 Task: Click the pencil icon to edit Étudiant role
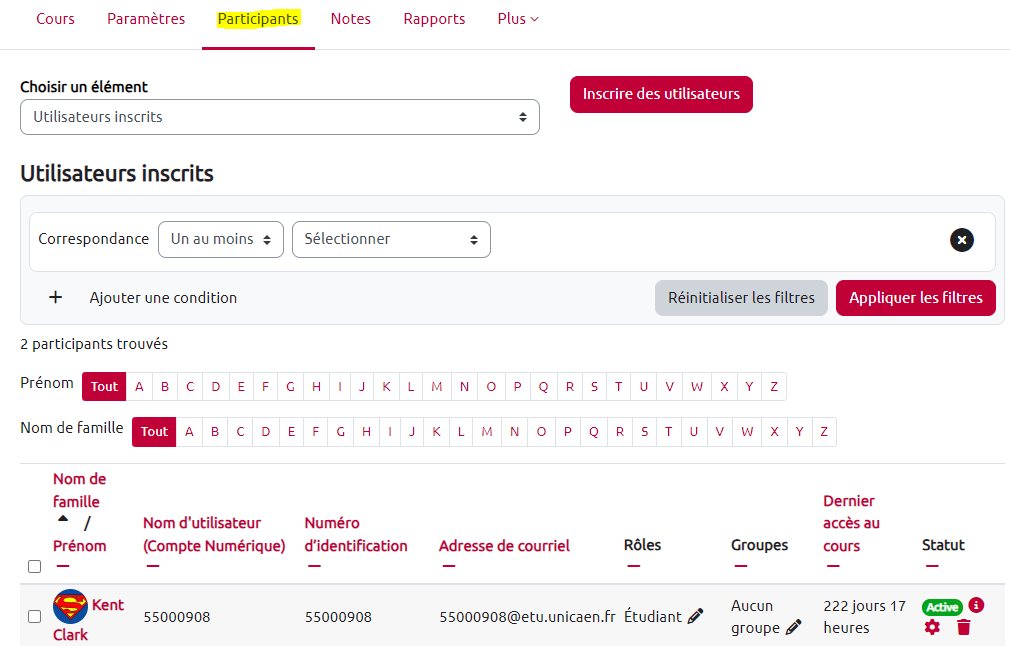tap(696, 616)
